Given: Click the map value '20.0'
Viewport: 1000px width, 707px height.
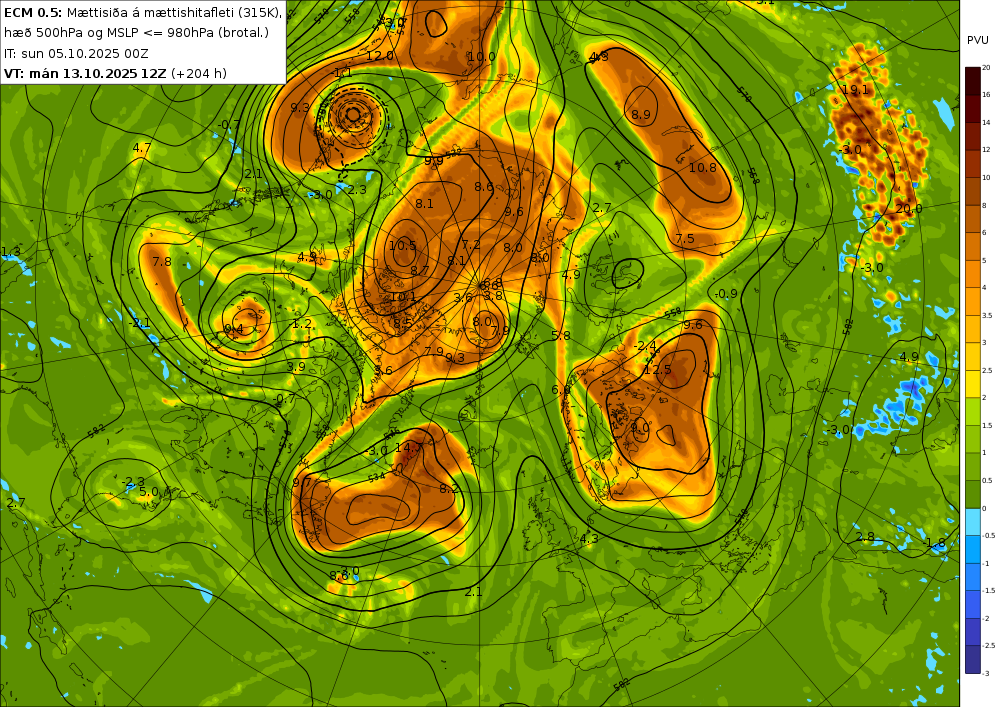Looking at the screenshot, I should click(x=909, y=208).
